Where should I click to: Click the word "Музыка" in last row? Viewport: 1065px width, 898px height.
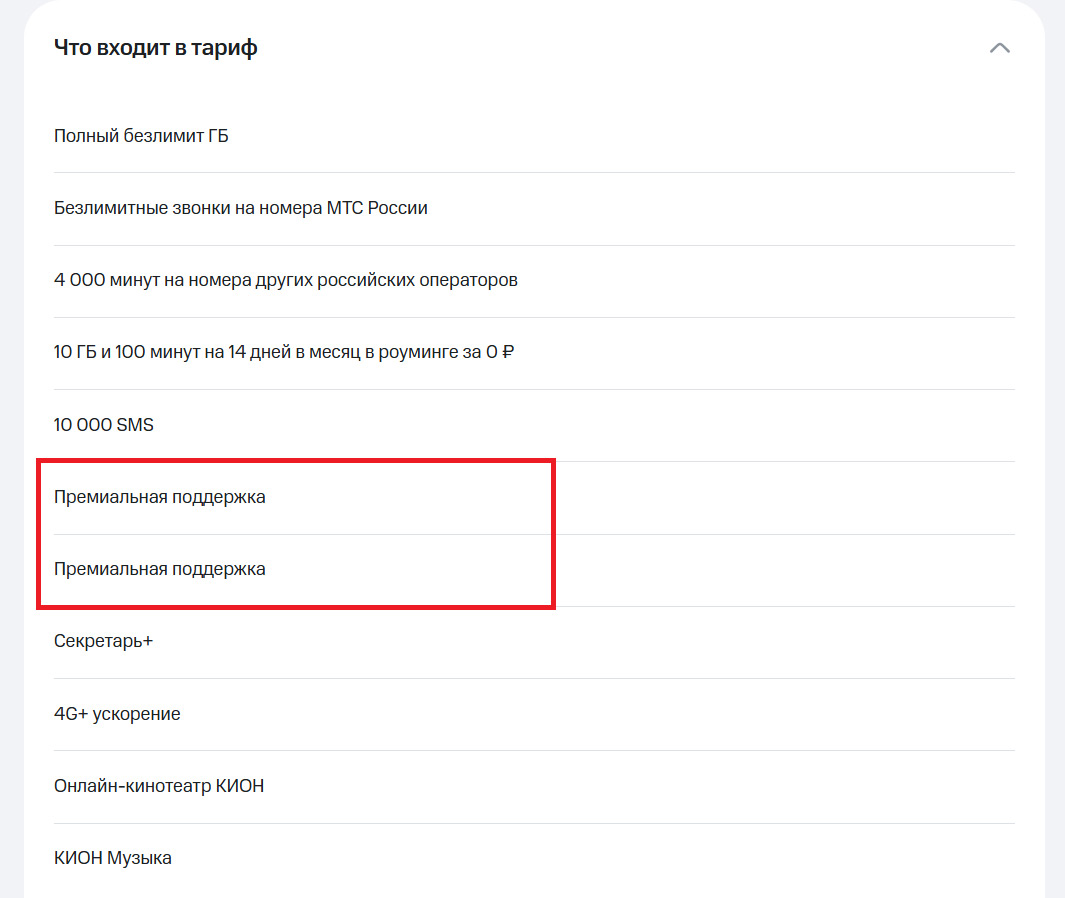click(x=140, y=858)
